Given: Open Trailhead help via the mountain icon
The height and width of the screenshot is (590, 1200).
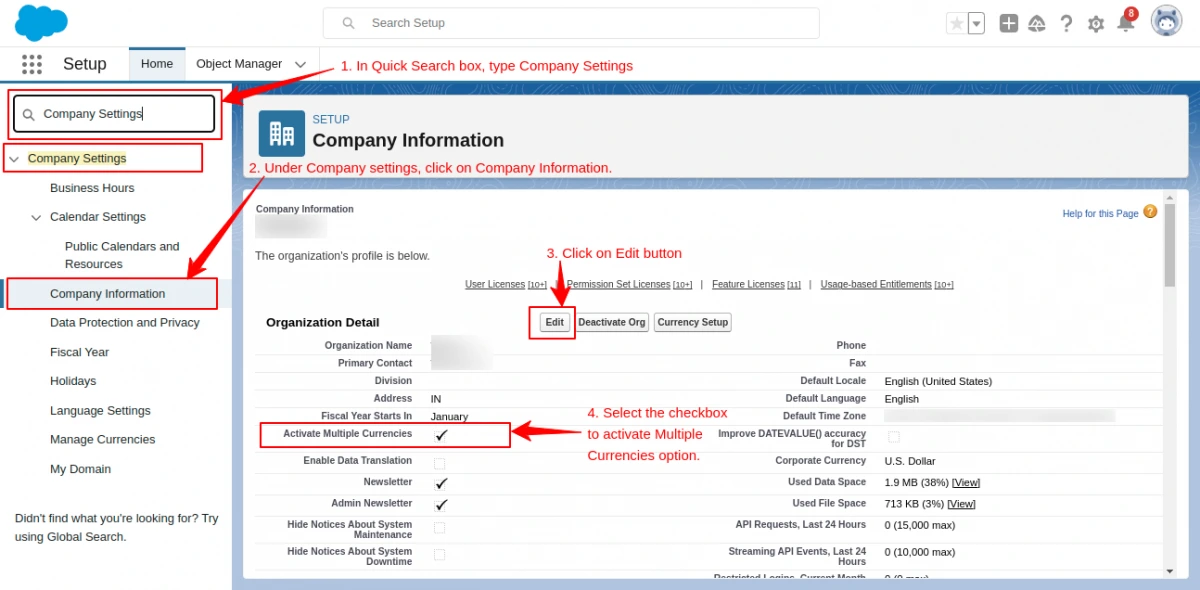Looking at the screenshot, I should pos(1038,22).
